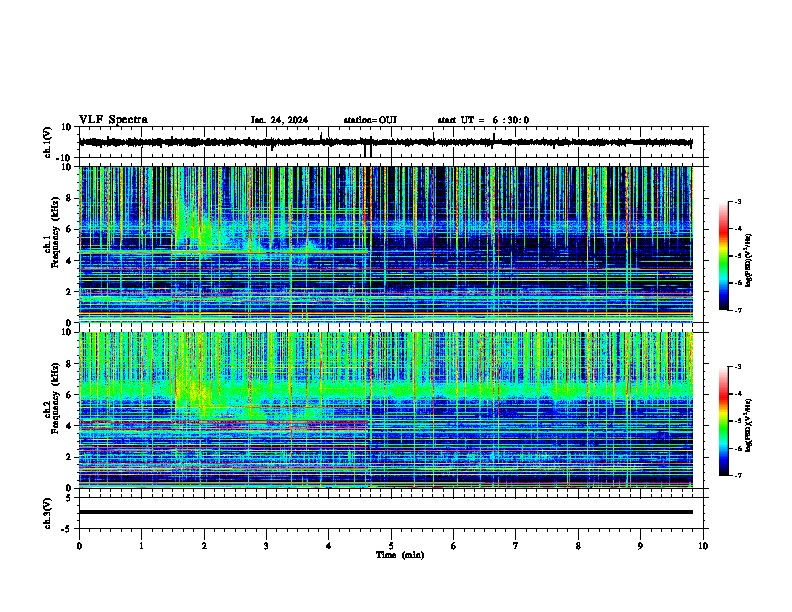This screenshot has height=612, width=792.
Task: Click the "Time (min)" axis label
Action: click(400, 555)
